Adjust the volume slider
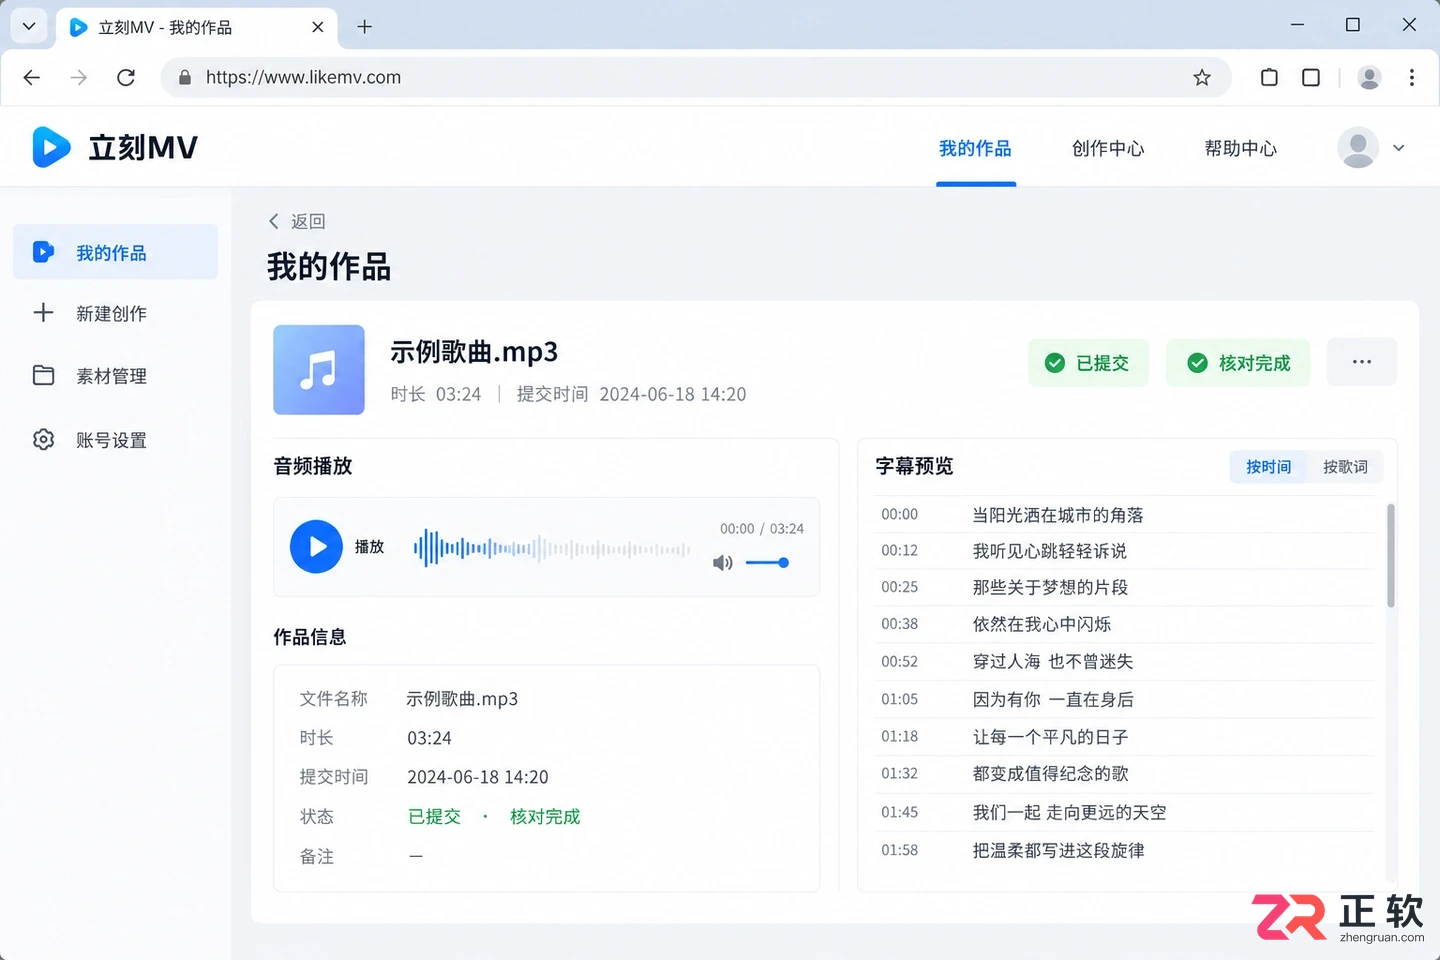This screenshot has width=1440, height=960. pos(768,563)
